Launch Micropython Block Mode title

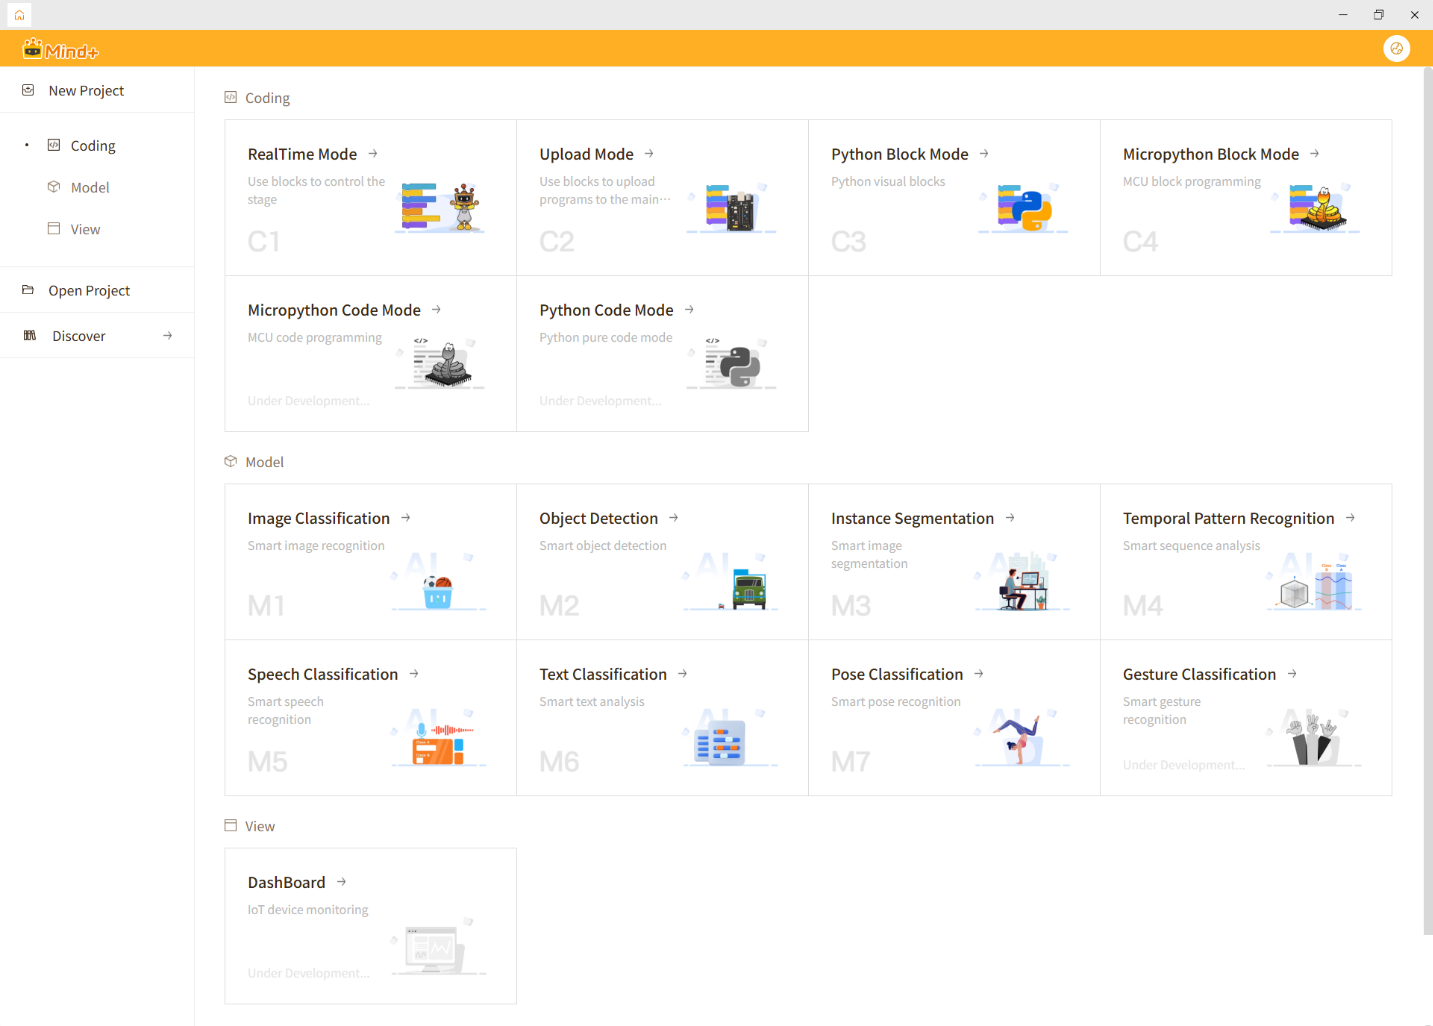pyautogui.click(x=1210, y=154)
